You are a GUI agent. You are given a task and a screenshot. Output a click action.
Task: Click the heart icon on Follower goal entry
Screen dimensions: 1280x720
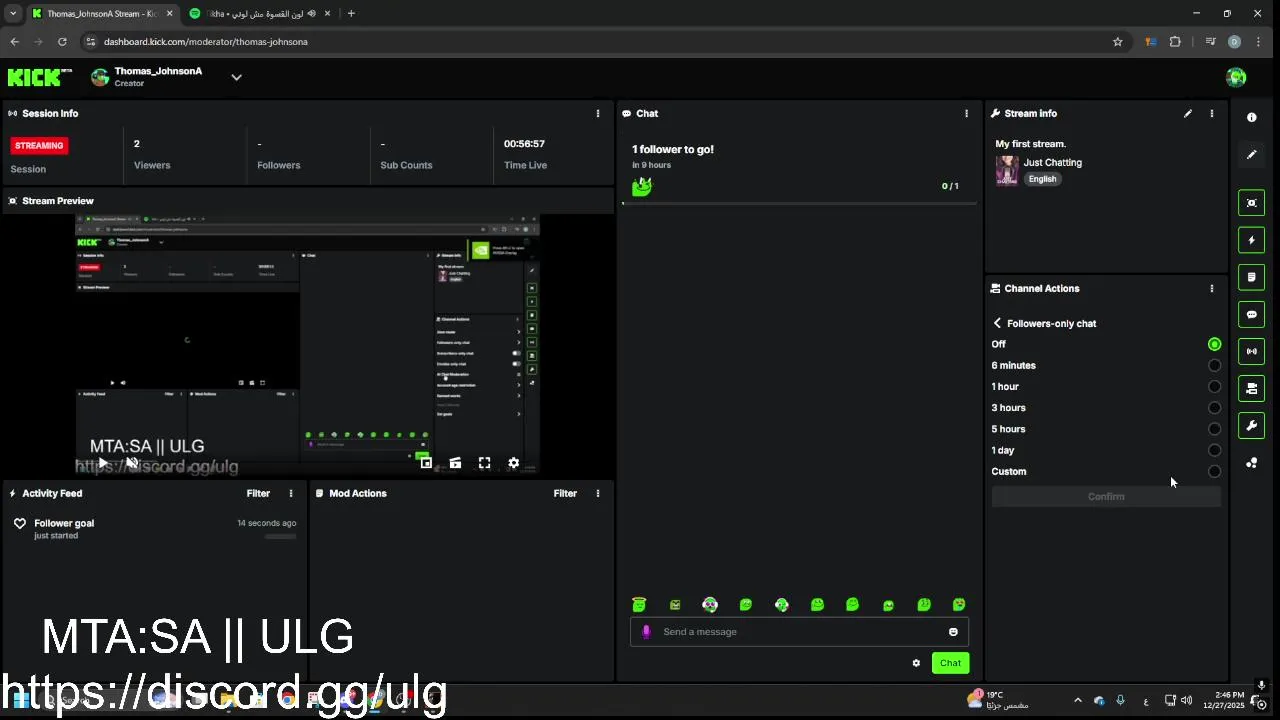point(20,524)
